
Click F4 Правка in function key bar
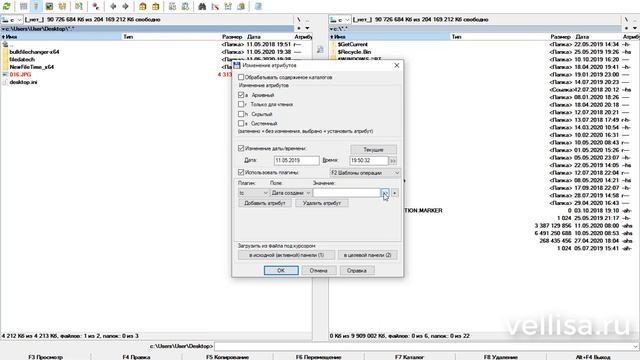pyautogui.click(x=136, y=357)
